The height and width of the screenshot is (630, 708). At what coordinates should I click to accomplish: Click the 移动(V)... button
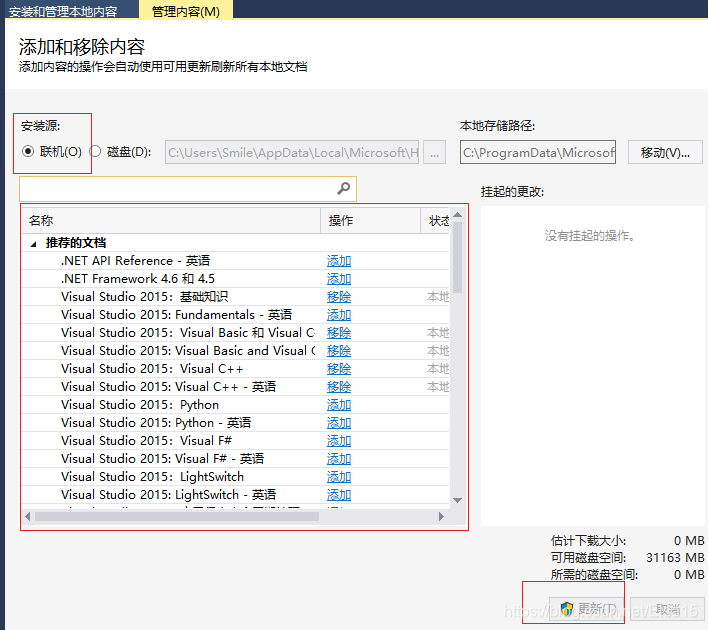(665, 153)
